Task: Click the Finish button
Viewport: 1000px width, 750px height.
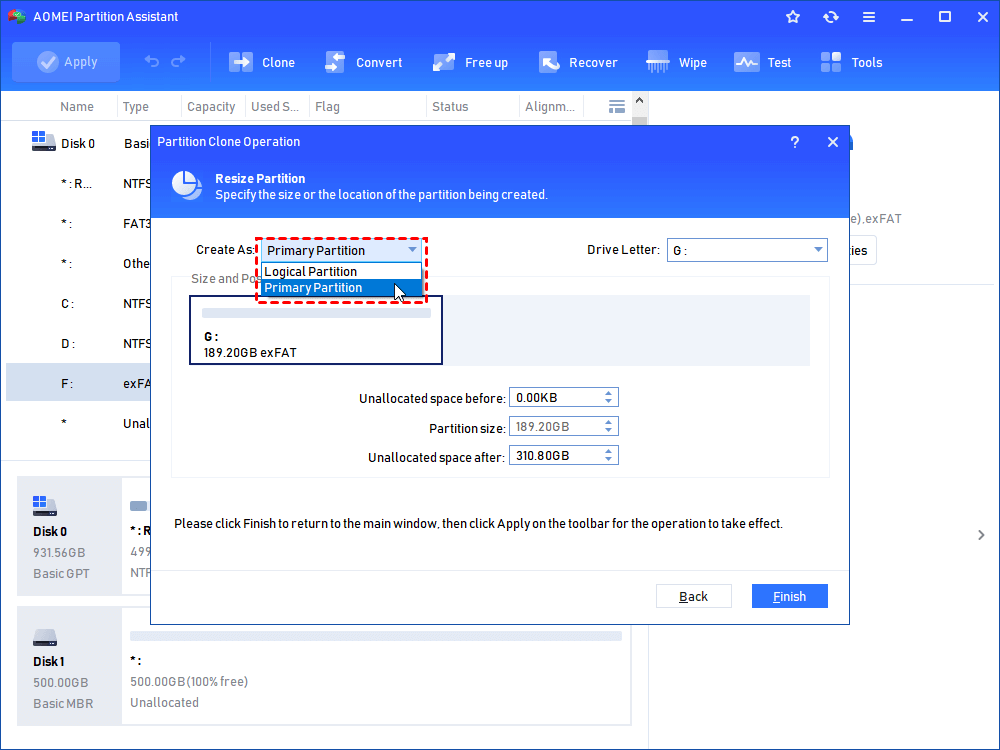Action: (x=790, y=596)
